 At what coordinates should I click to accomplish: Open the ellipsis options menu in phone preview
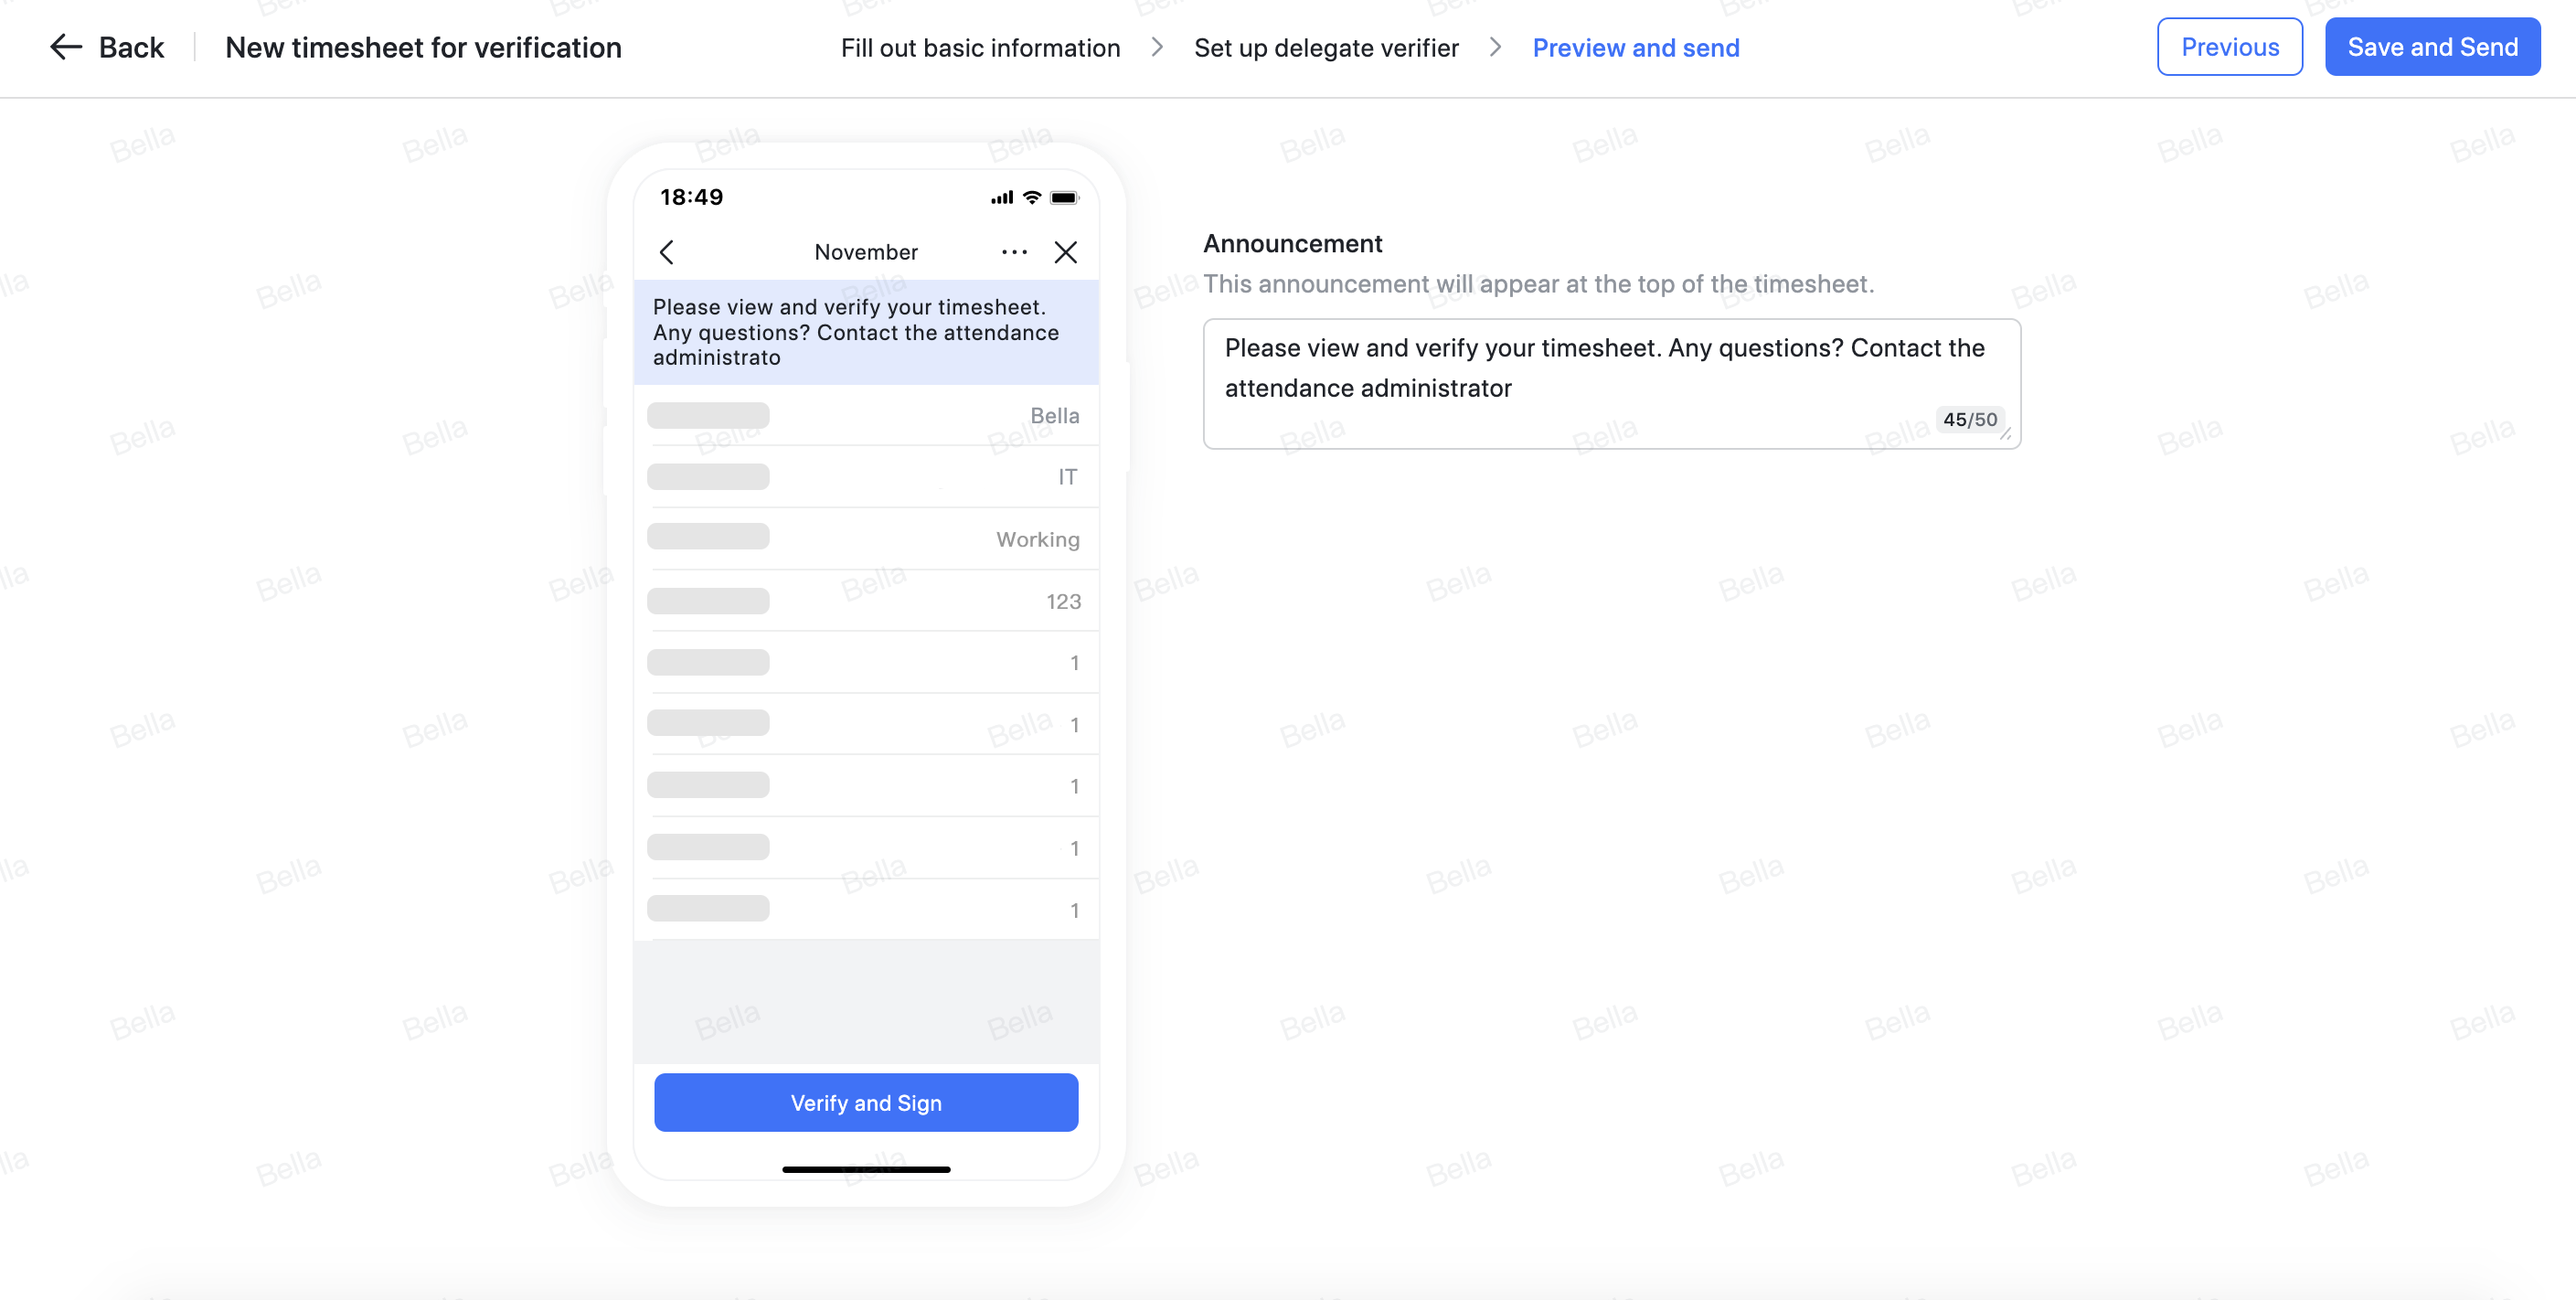tap(1014, 252)
